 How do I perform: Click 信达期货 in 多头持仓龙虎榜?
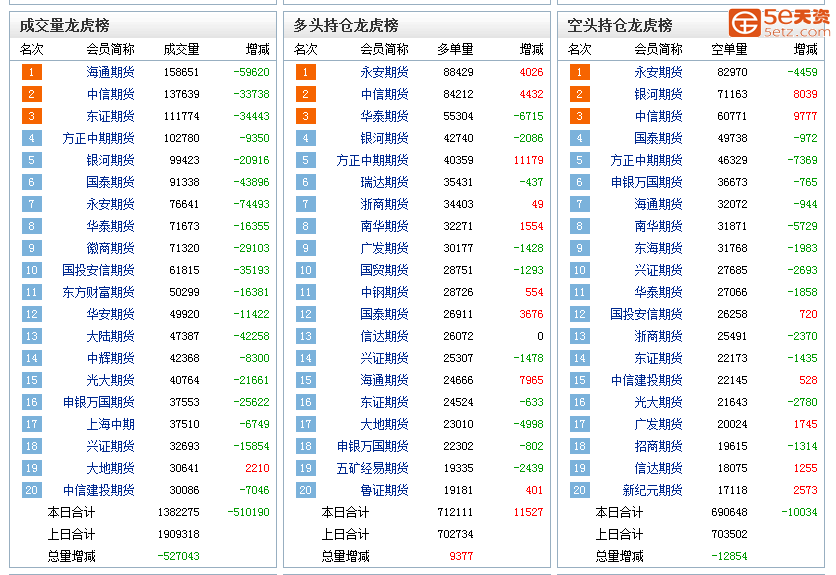point(384,336)
